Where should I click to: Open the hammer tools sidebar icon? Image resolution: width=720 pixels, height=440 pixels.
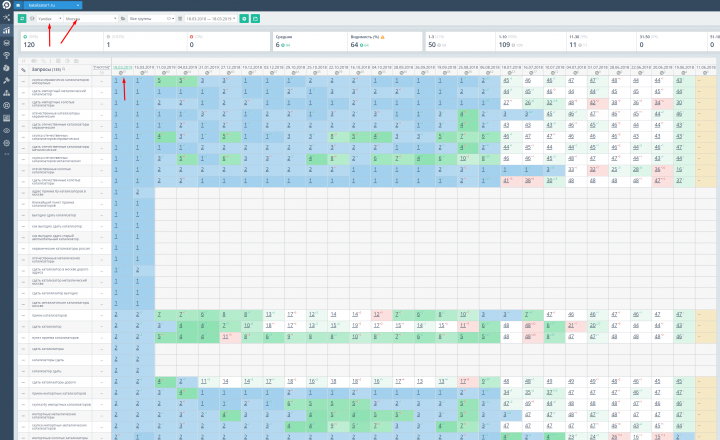click(6, 80)
